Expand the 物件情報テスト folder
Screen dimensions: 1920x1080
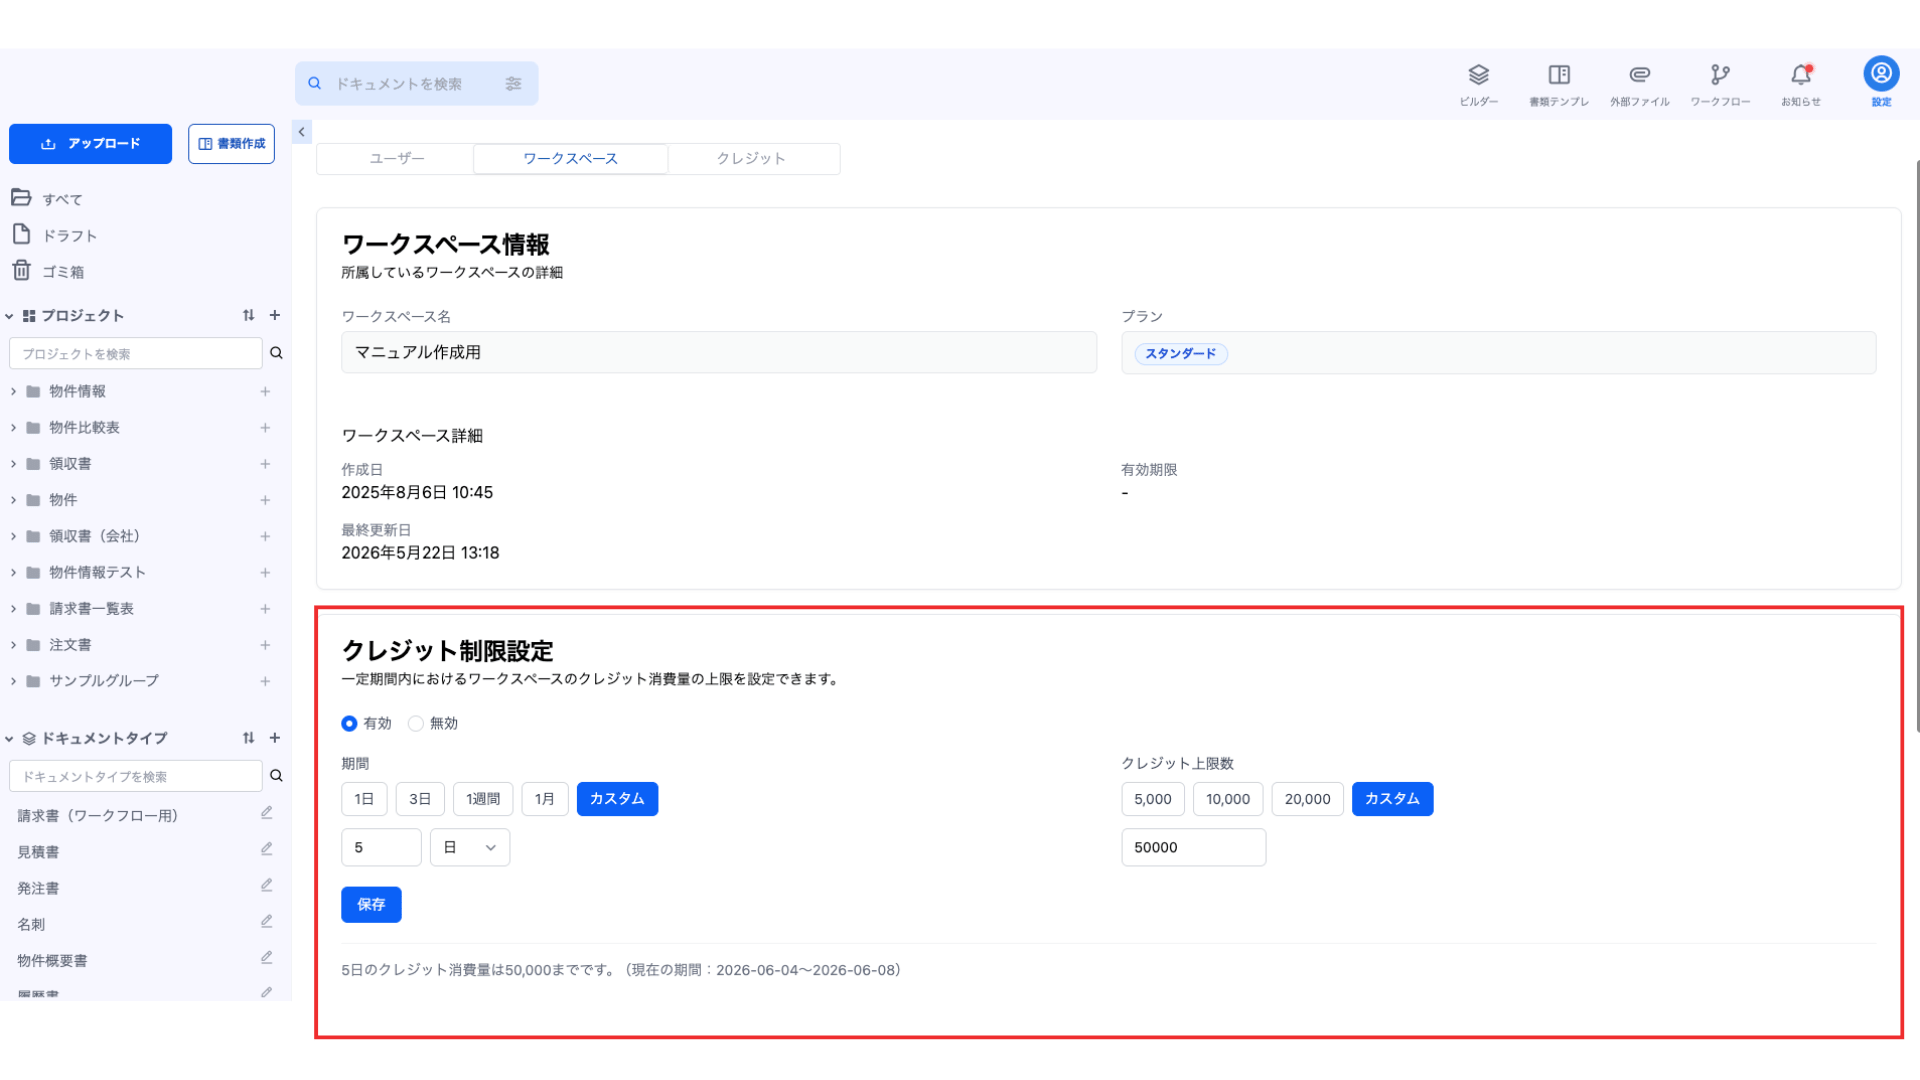[x=13, y=573]
